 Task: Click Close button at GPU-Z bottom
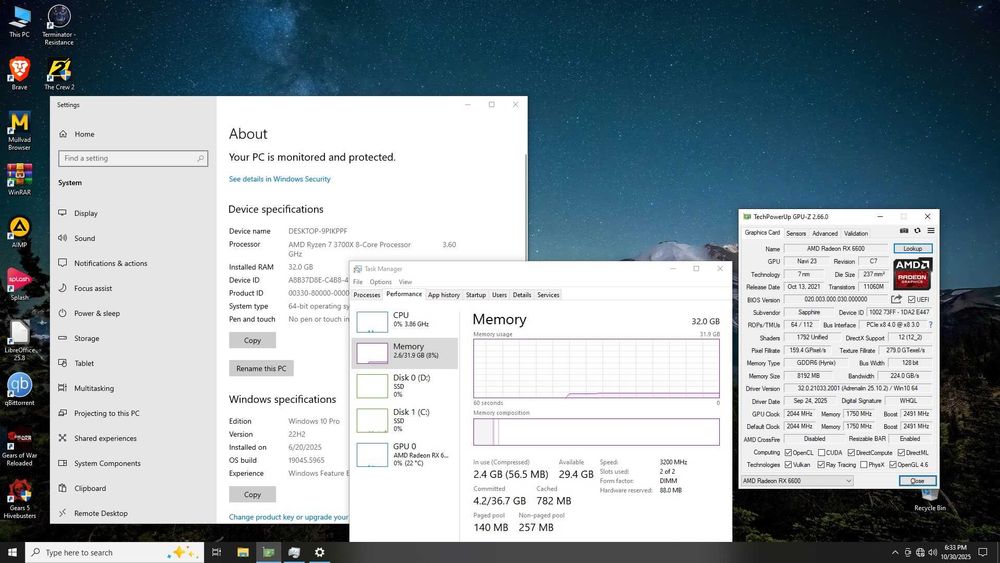tap(917, 481)
